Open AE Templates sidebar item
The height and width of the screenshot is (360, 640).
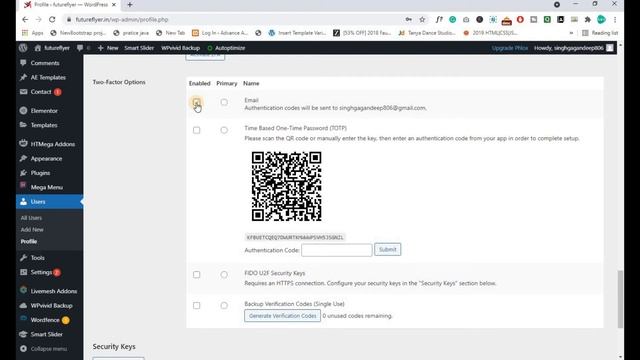(x=49, y=77)
